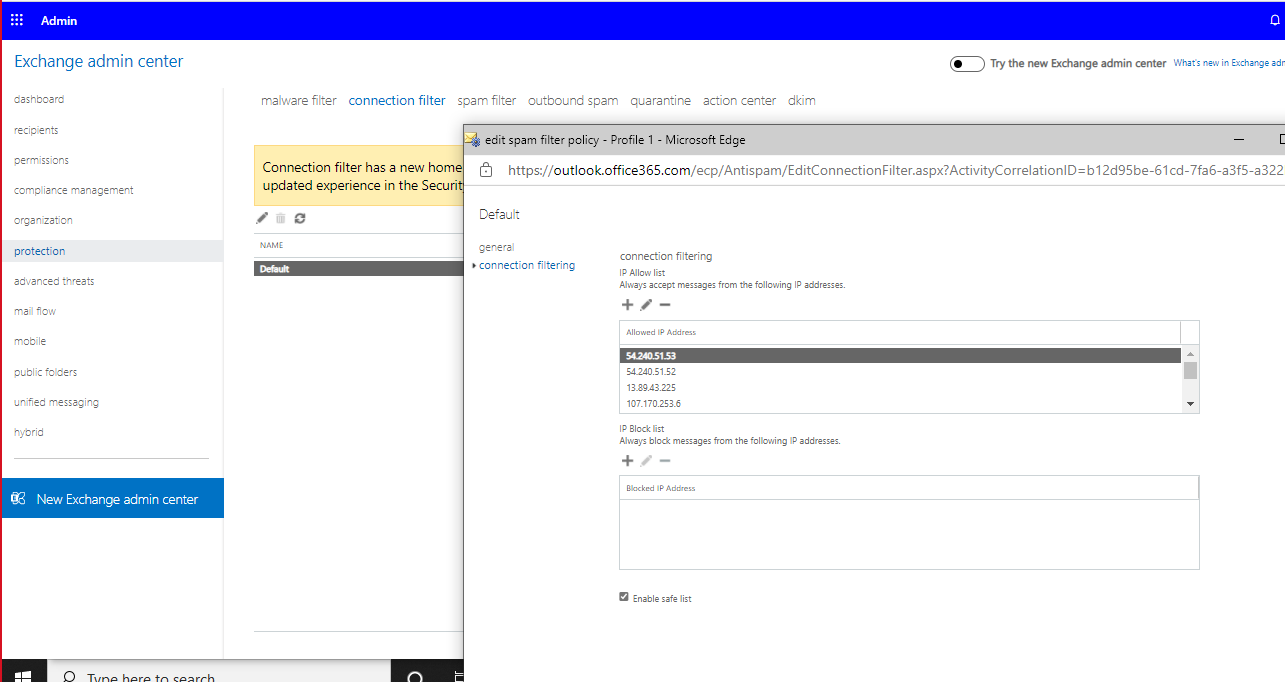Switch to spam filter tab

[487, 100]
